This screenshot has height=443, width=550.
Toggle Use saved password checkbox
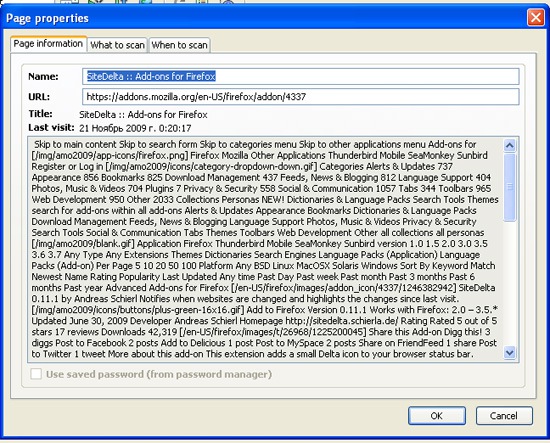click(36, 374)
